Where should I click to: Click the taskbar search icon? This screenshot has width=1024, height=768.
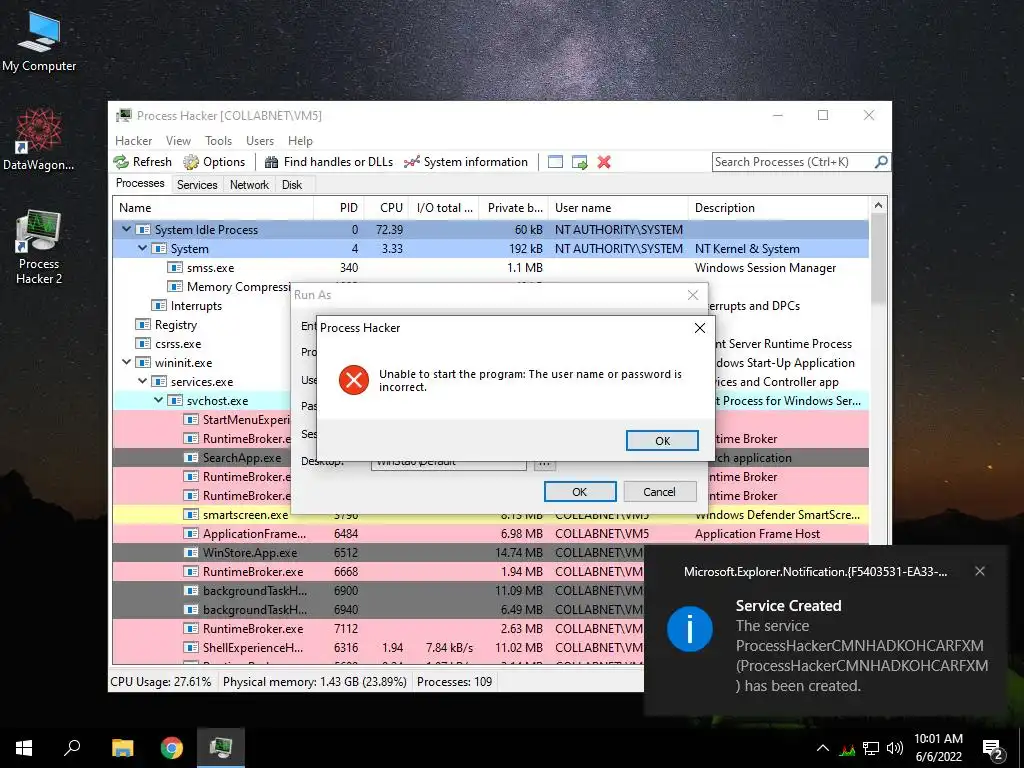(72, 748)
